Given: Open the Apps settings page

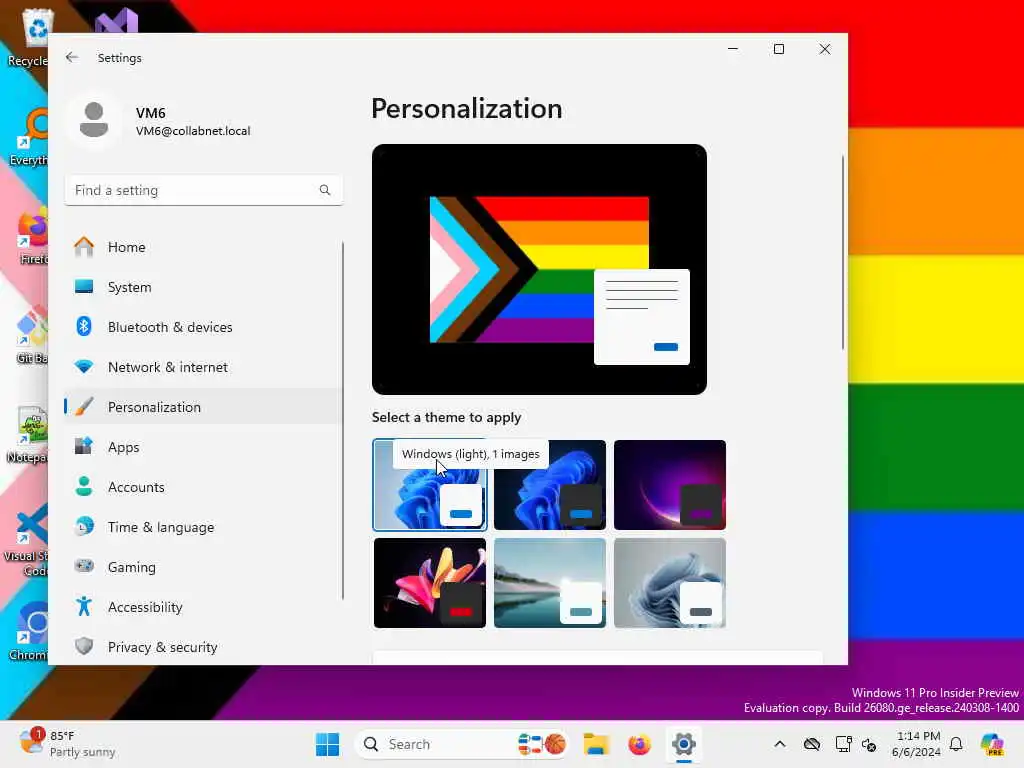Looking at the screenshot, I should tap(204, 447).
